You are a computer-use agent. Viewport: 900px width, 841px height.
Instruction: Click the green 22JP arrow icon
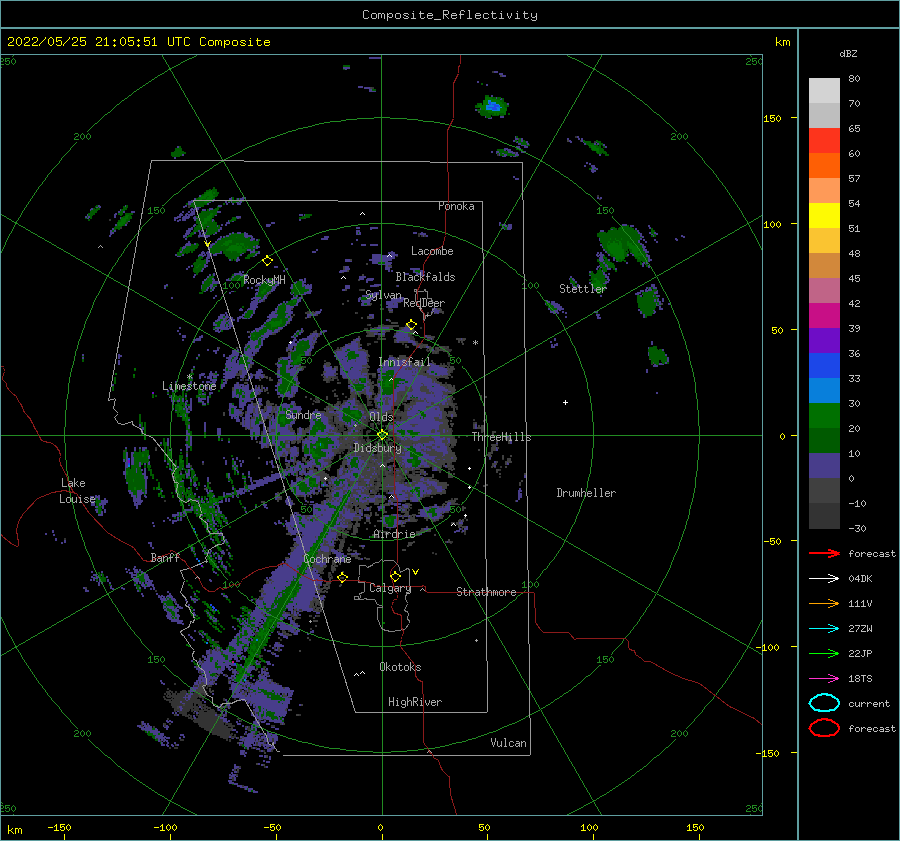pos(824,653)
